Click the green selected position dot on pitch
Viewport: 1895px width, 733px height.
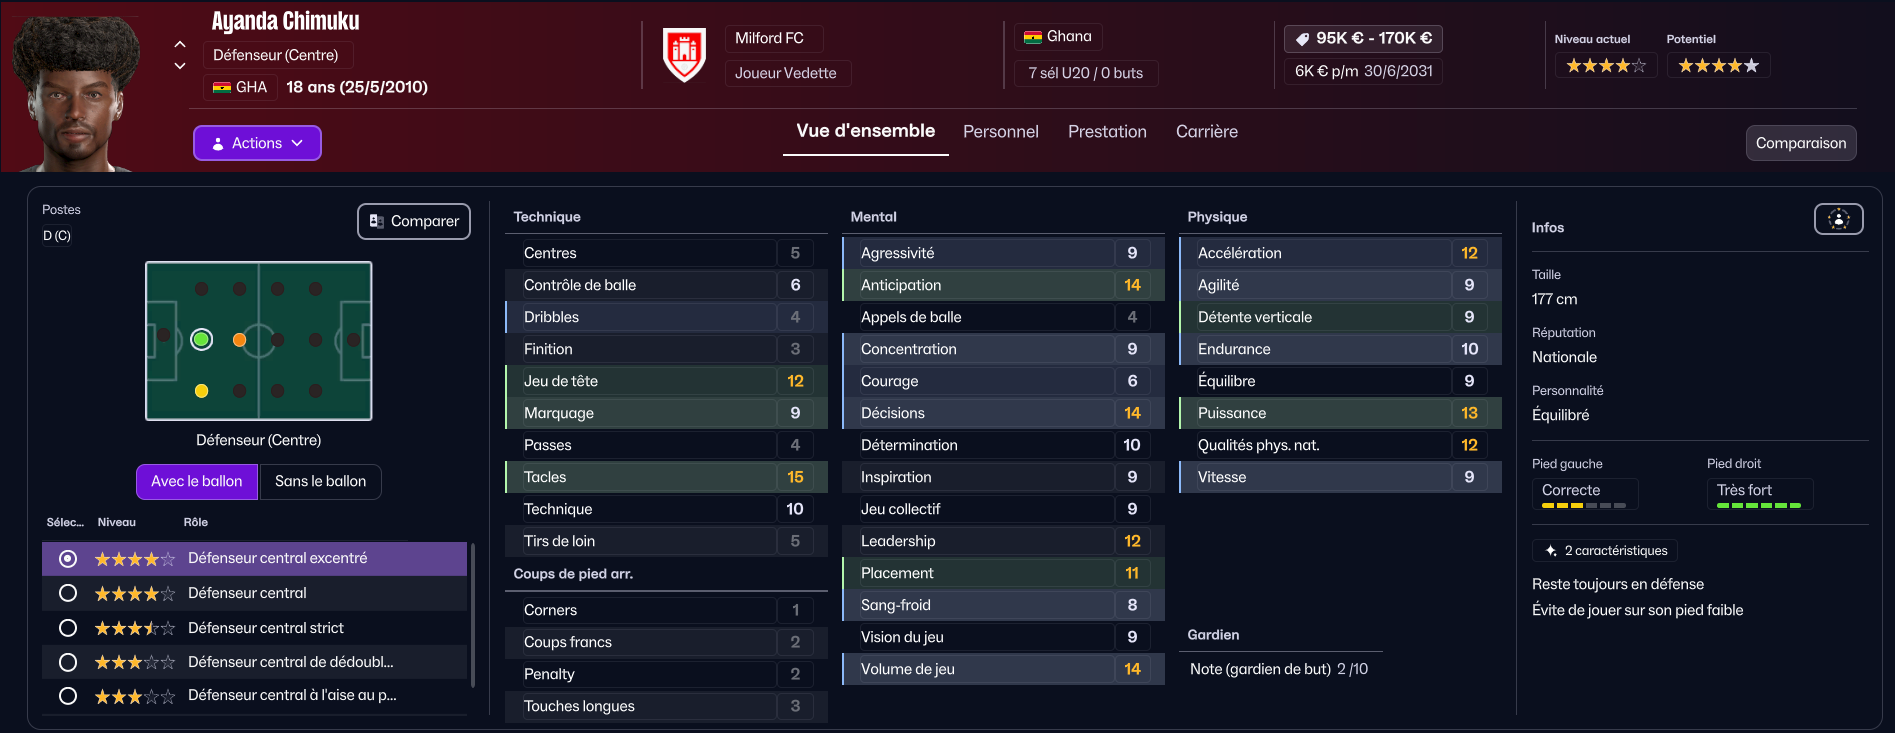pyautogui.click(x=202, y=340)
